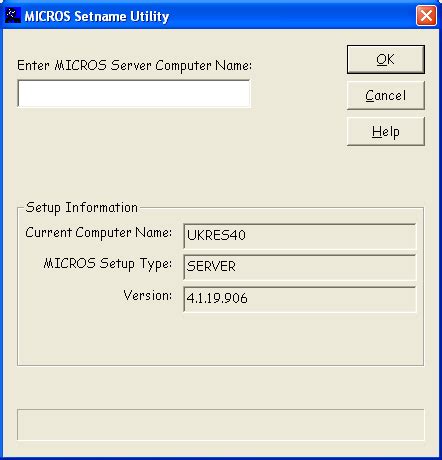Viewport: 442px width, 460px height.
Task: Click the OK button
Action: pos(386,59)
